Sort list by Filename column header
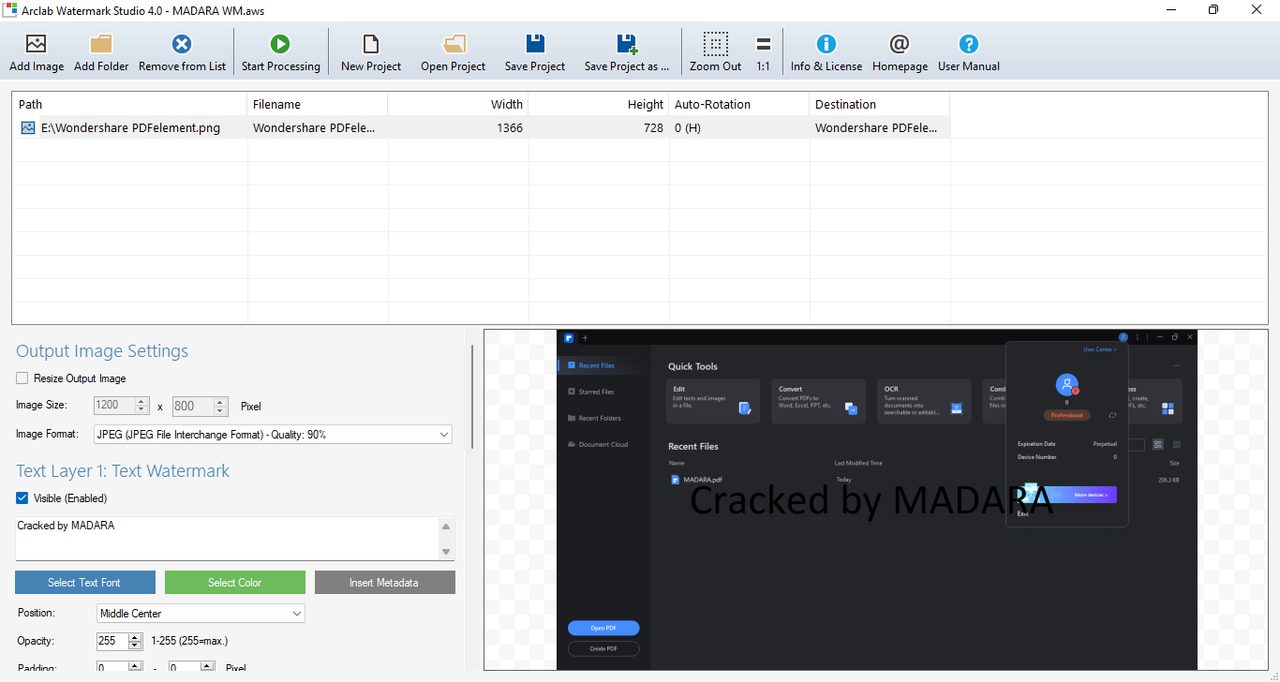 click(317, 104)
